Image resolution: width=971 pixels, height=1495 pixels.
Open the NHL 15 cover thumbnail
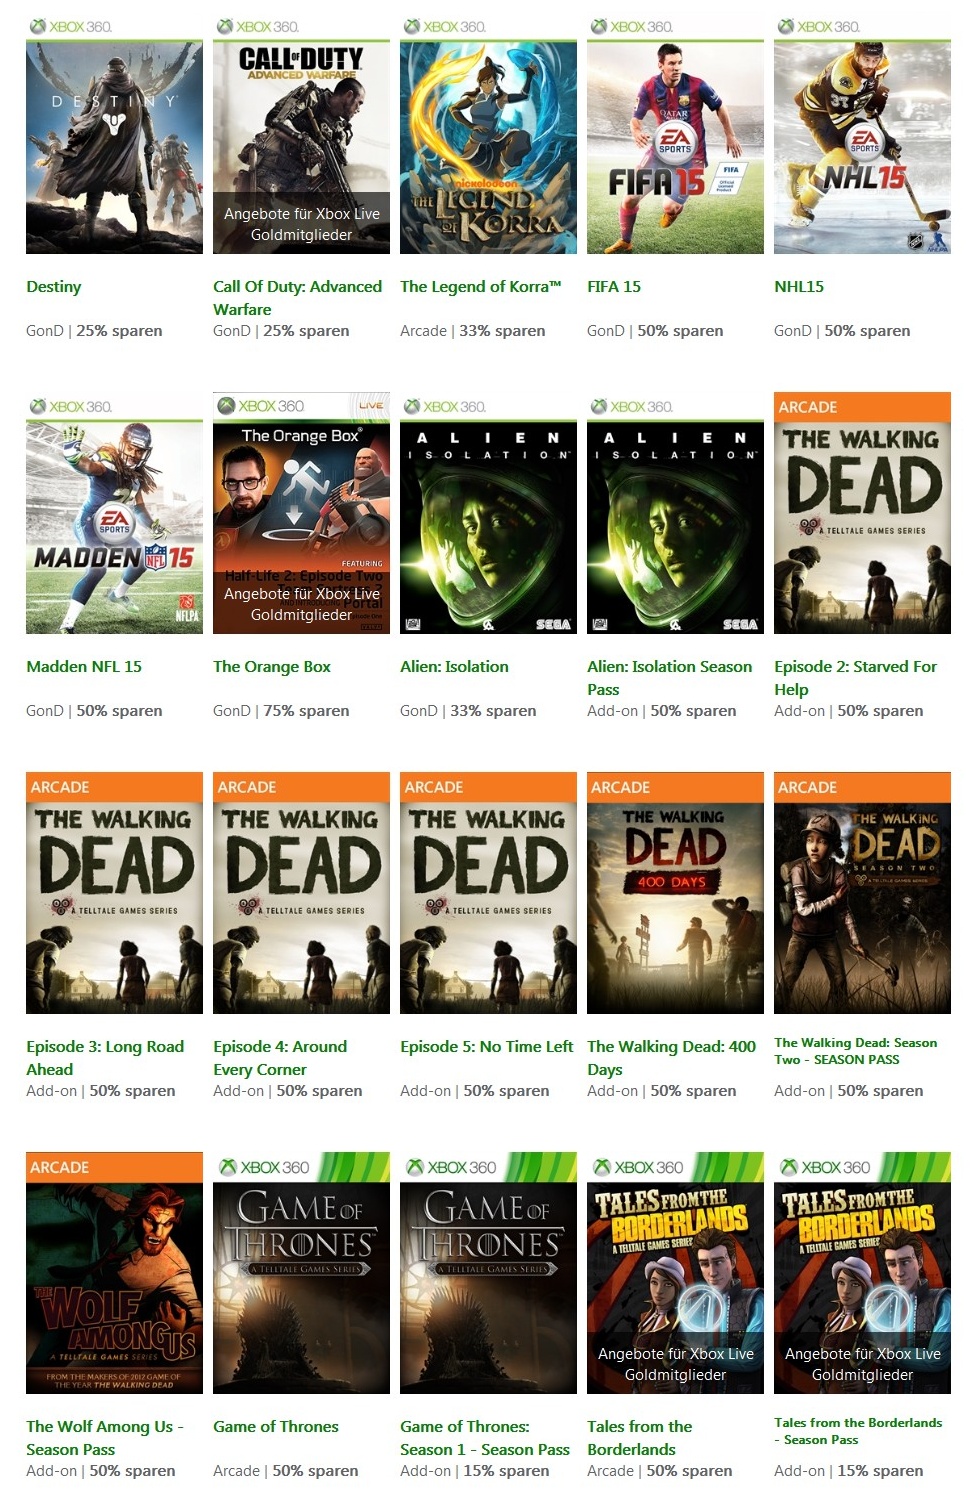[x=862, y=133]
